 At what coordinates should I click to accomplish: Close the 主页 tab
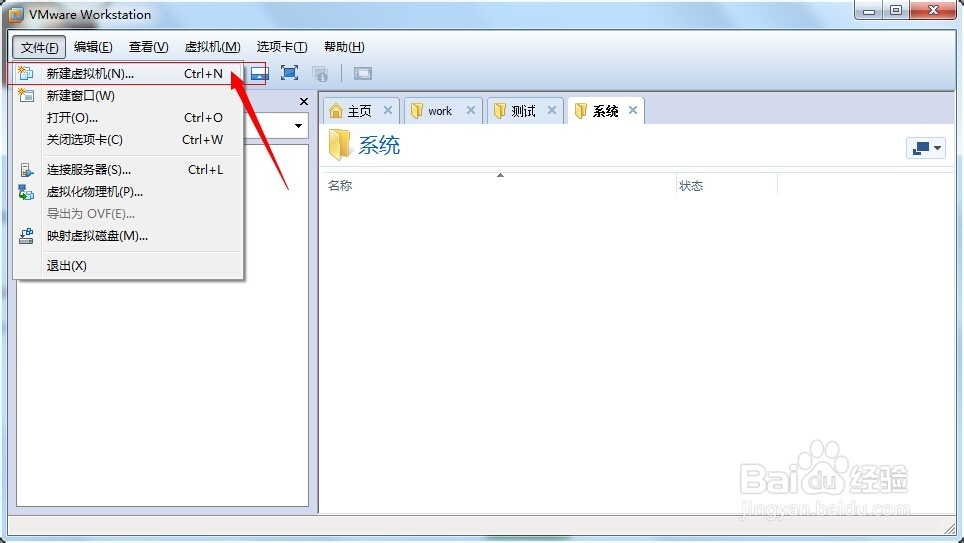coord(388,110)
